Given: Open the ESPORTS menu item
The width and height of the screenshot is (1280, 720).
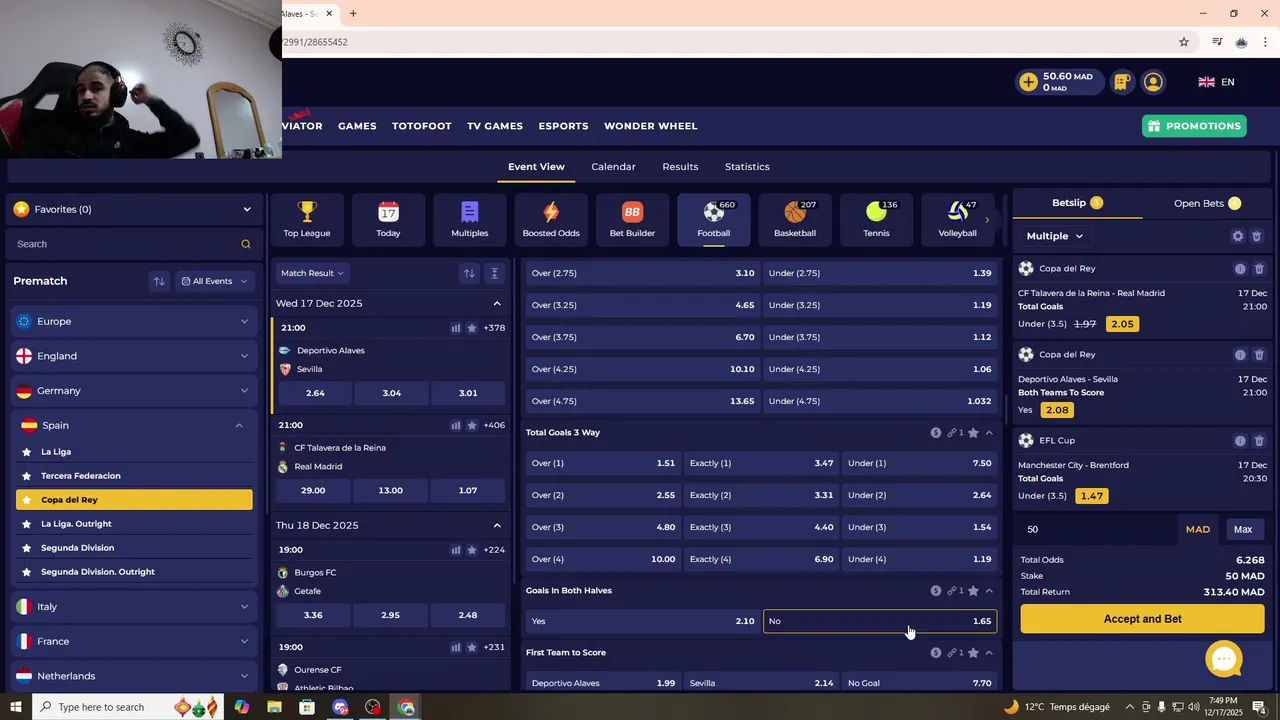Looking at the screenshot, I should click(x=563, y=126).
